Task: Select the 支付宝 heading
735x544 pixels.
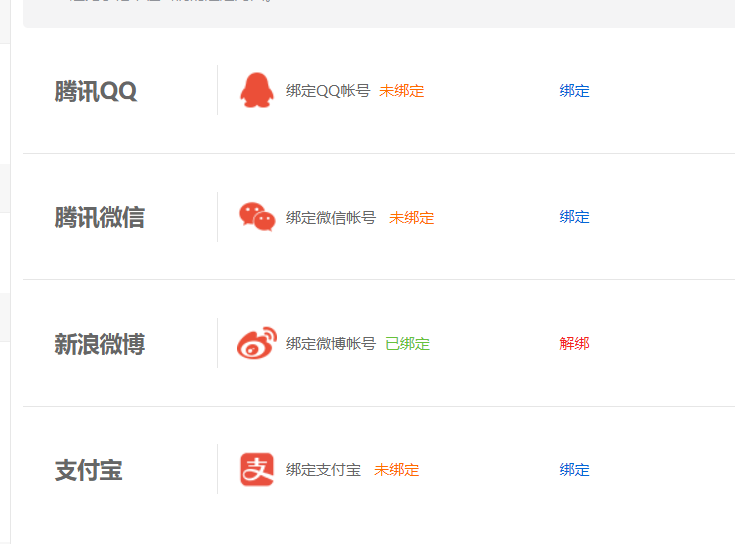Action: 89,471
